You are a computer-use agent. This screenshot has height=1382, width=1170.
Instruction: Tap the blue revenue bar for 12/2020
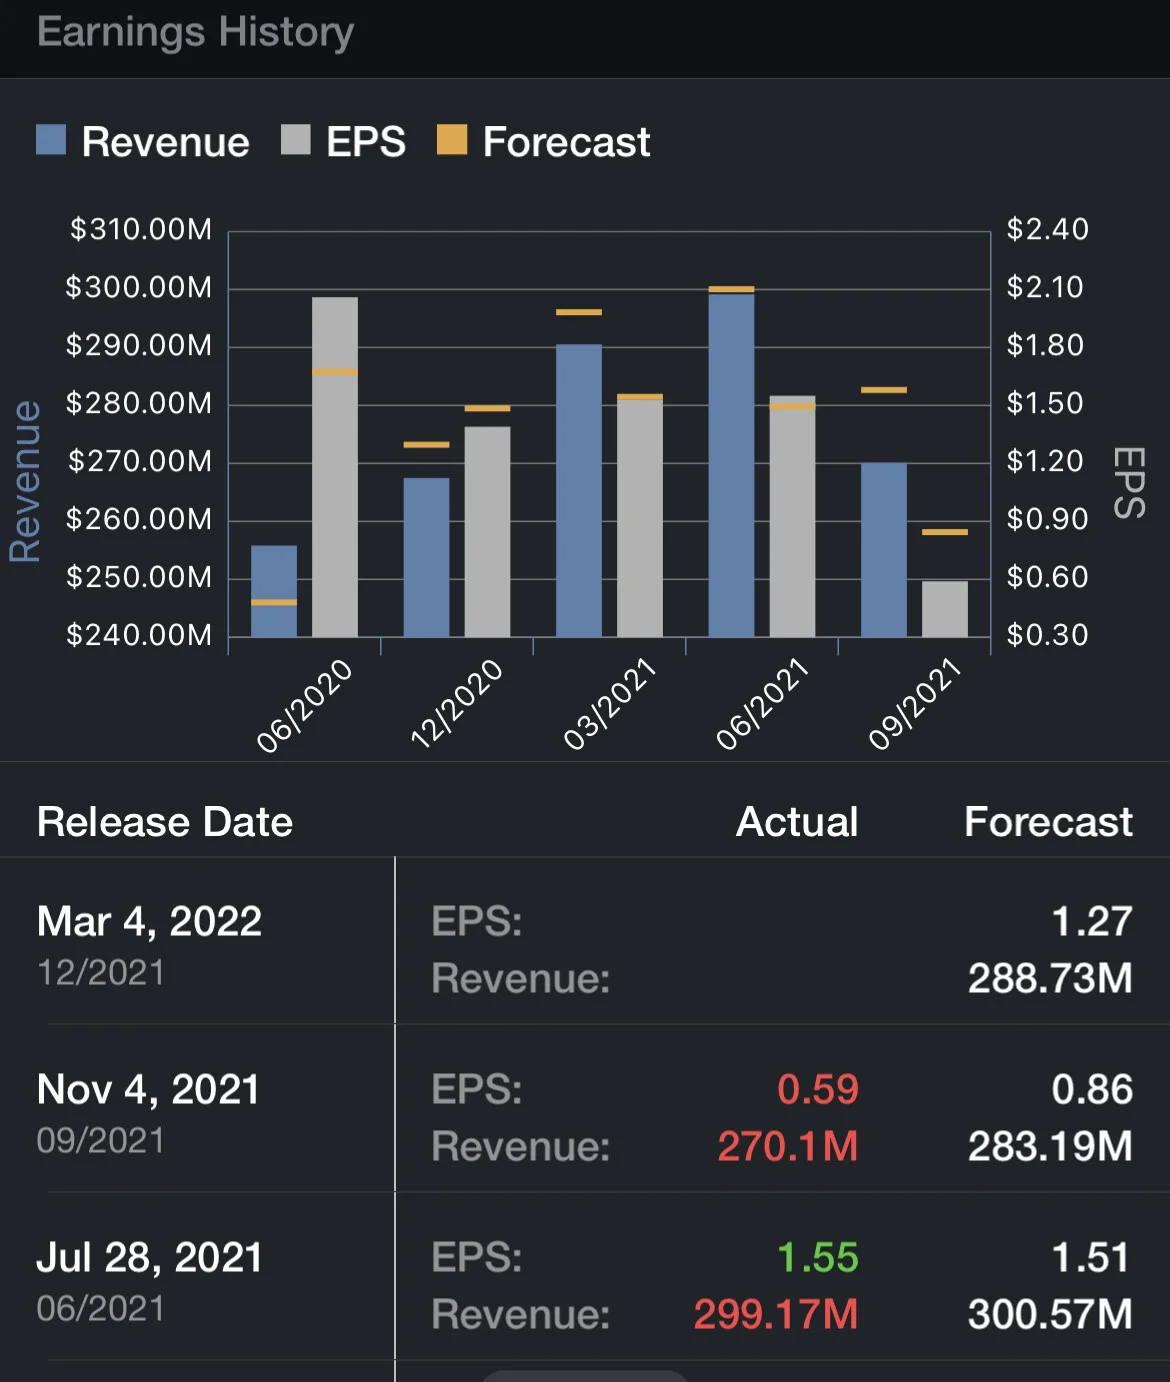point(427,557)
